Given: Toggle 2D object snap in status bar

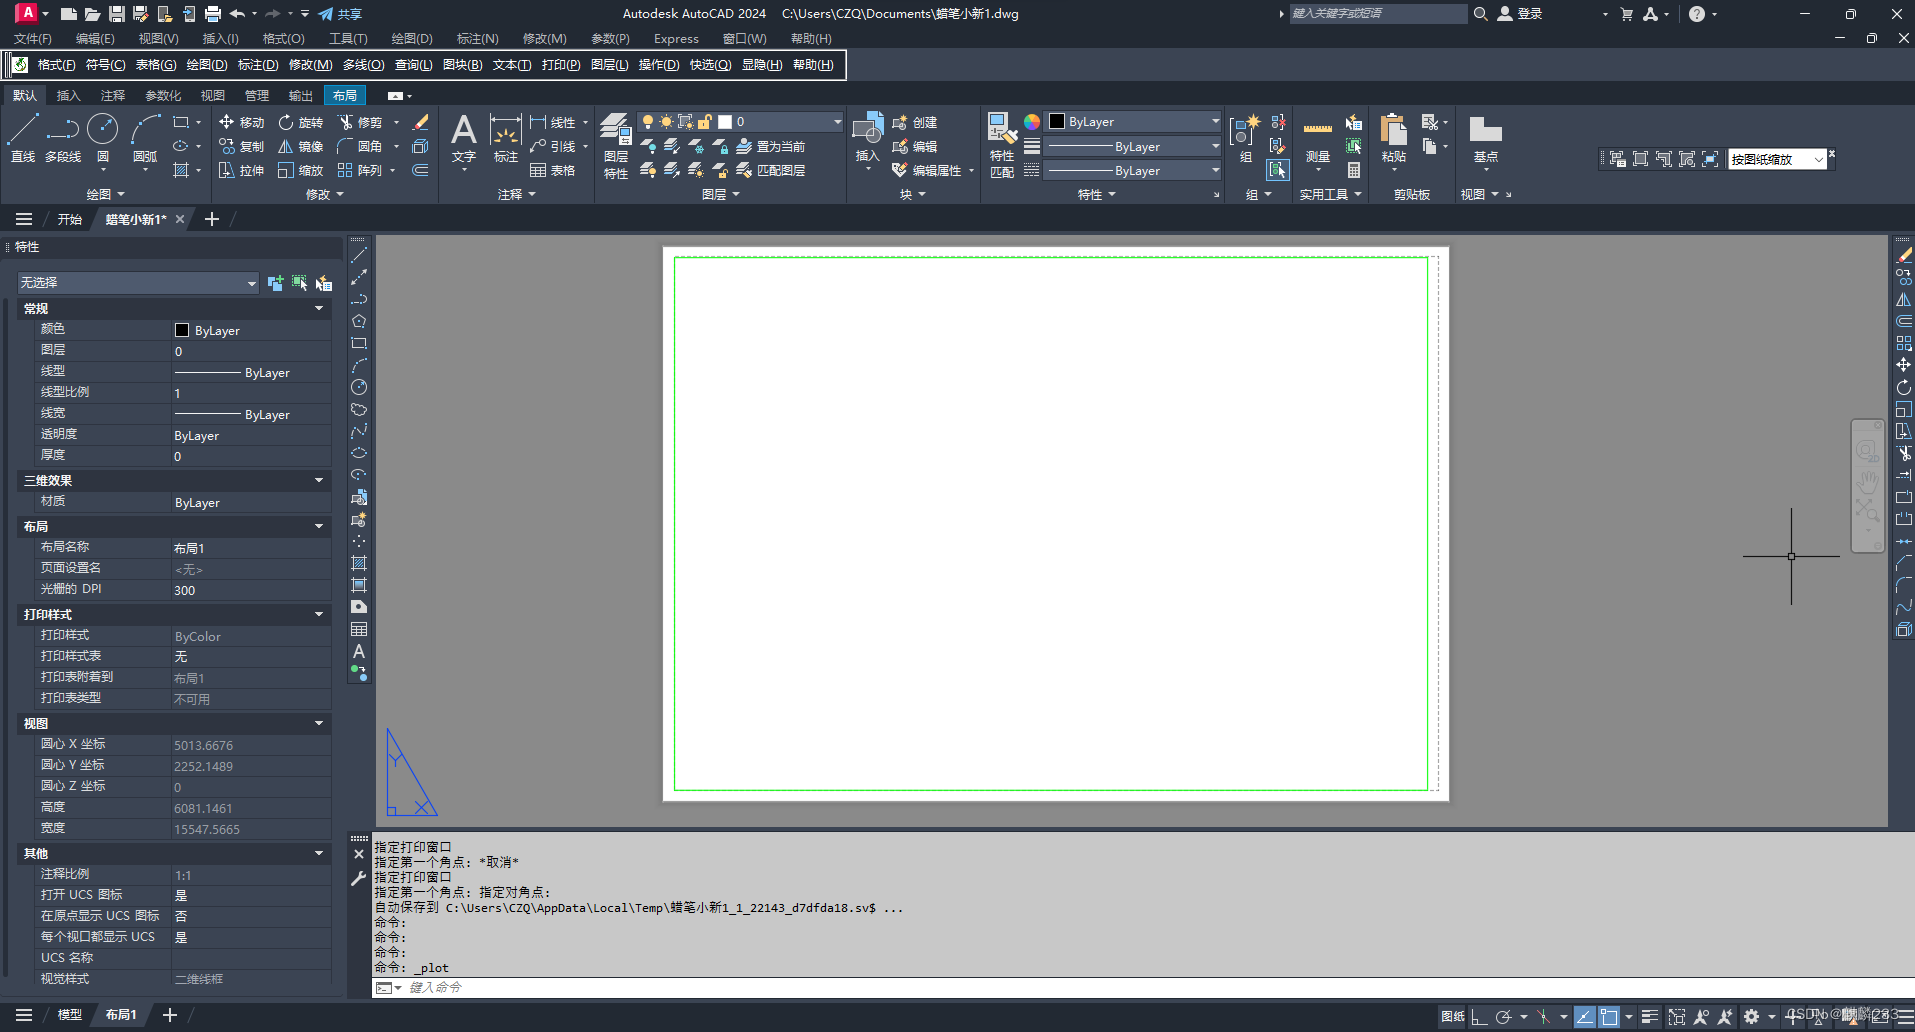Looking at the screenshot, I should 1609,1016.
